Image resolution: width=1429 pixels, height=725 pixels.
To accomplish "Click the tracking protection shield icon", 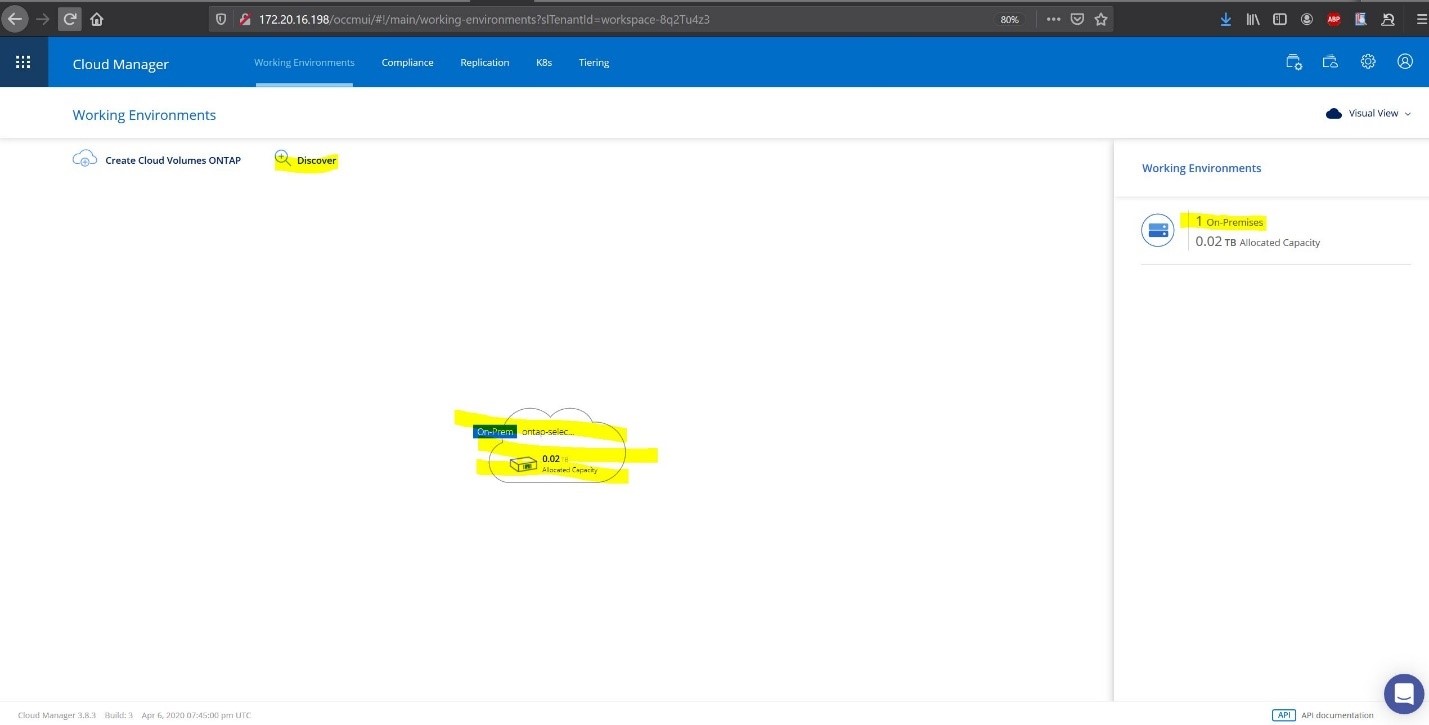I will 222,19.
